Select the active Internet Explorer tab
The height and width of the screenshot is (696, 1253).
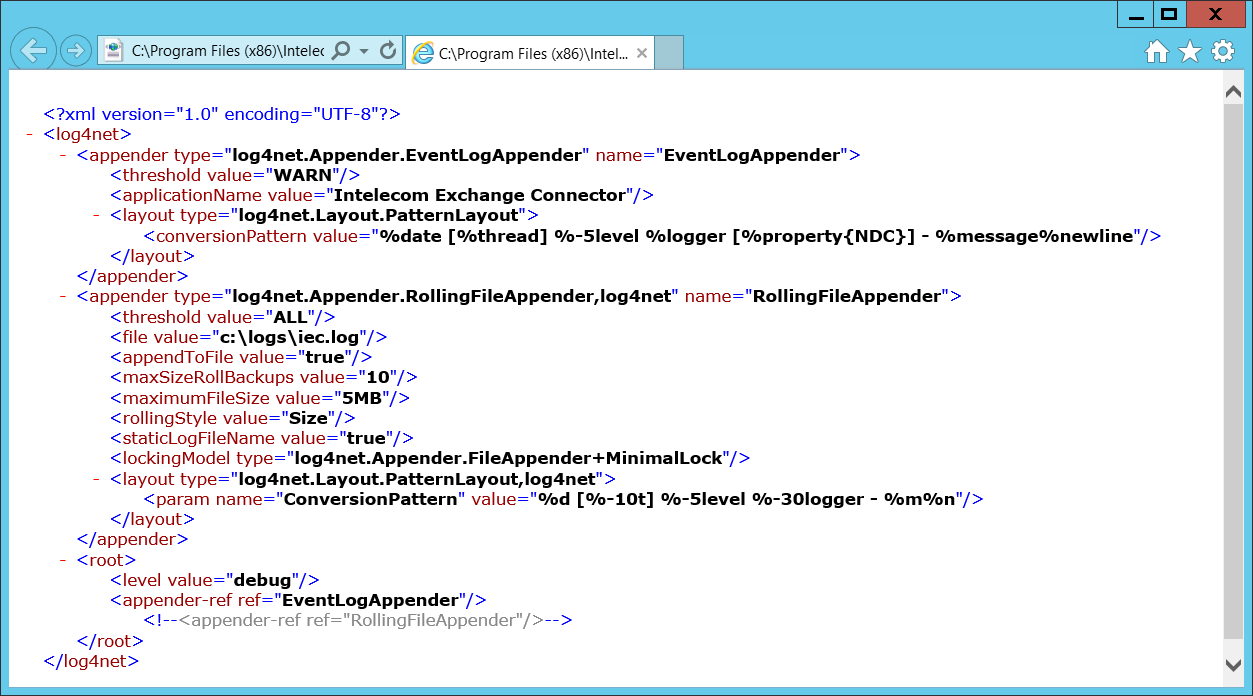[530, 53]
